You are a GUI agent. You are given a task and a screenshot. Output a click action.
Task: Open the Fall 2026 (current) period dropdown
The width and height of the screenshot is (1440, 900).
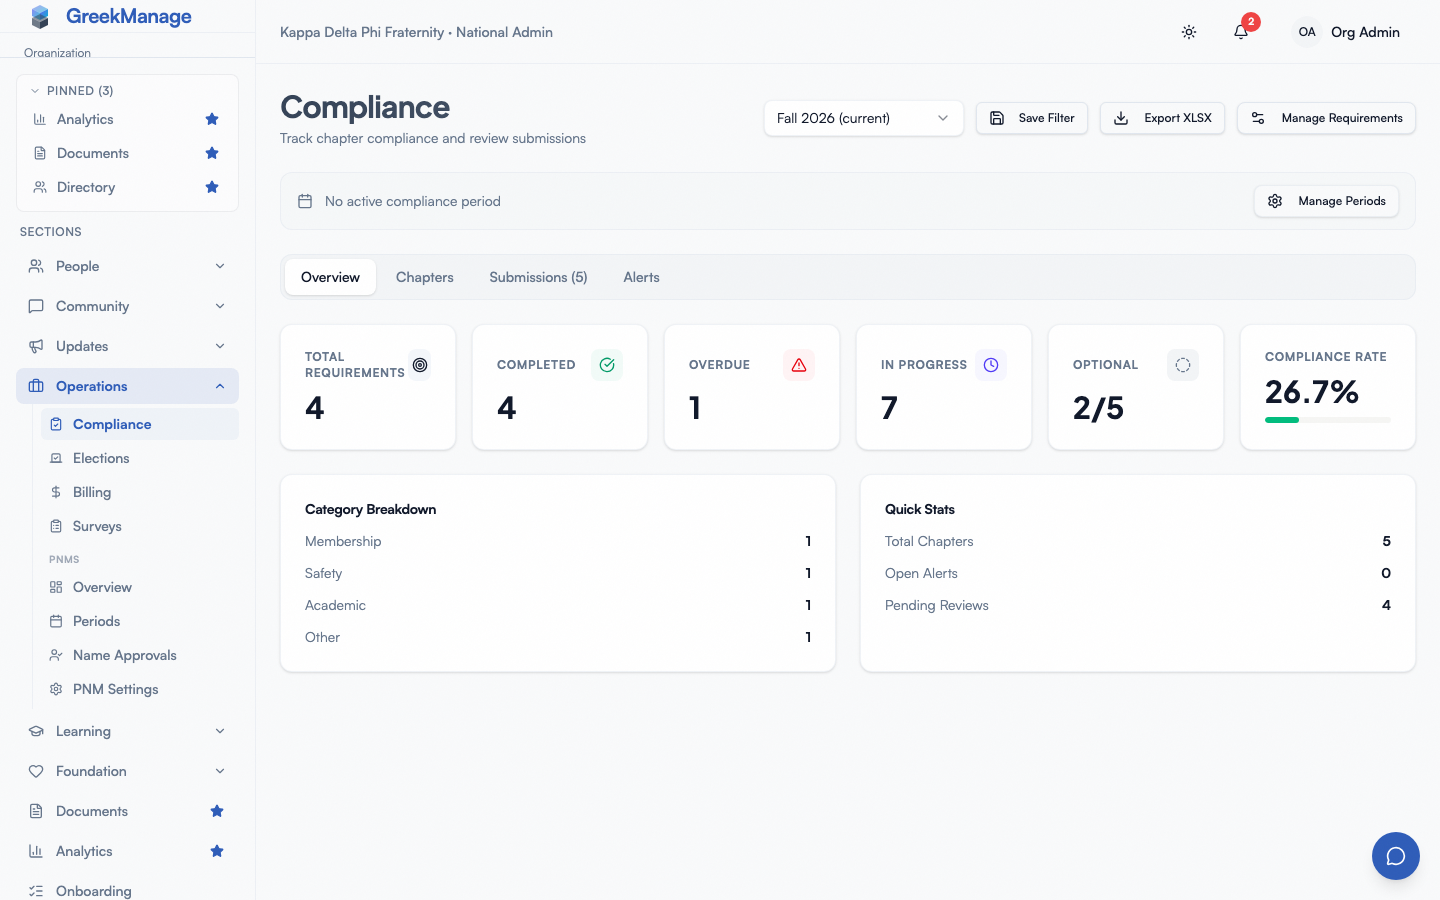coord(863,118)
